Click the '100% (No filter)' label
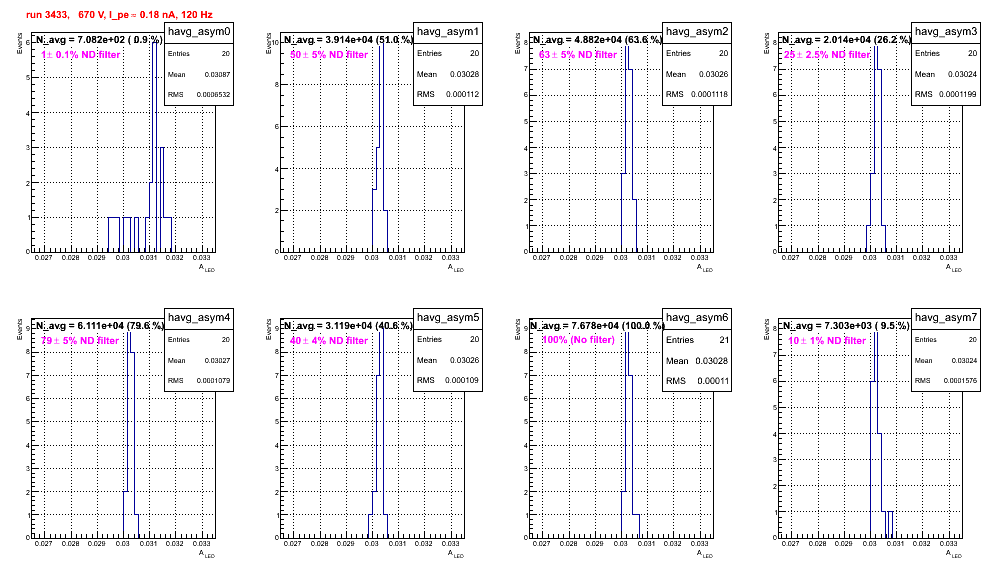Image resolution: width=996 pixels, height=572 pixels. [x=579, y=340]
